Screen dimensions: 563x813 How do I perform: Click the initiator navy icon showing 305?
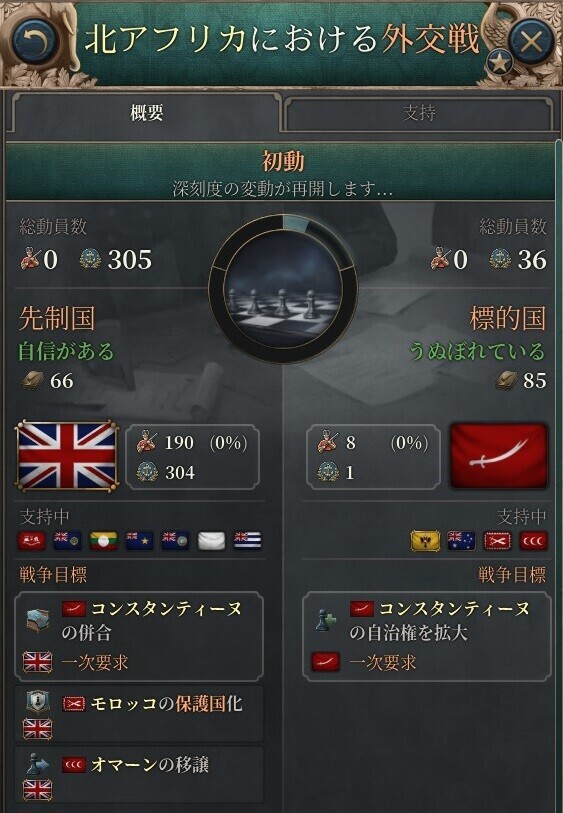91,259
